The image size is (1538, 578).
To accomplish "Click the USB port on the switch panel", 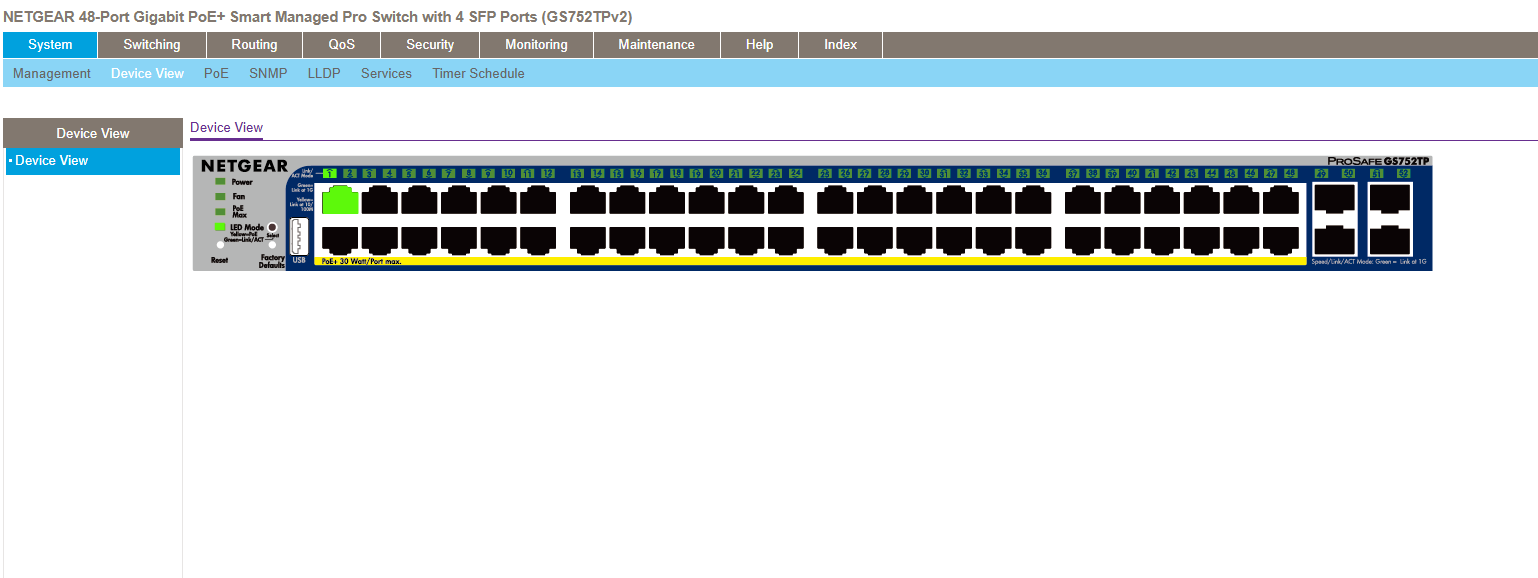I will [298, 239].
